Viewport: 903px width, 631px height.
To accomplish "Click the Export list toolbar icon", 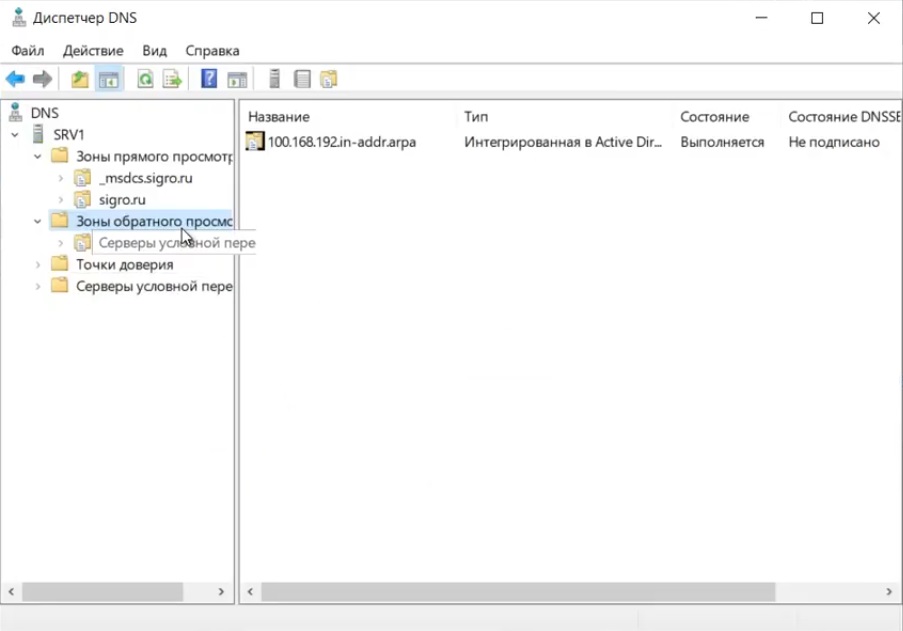I will 173,79.
